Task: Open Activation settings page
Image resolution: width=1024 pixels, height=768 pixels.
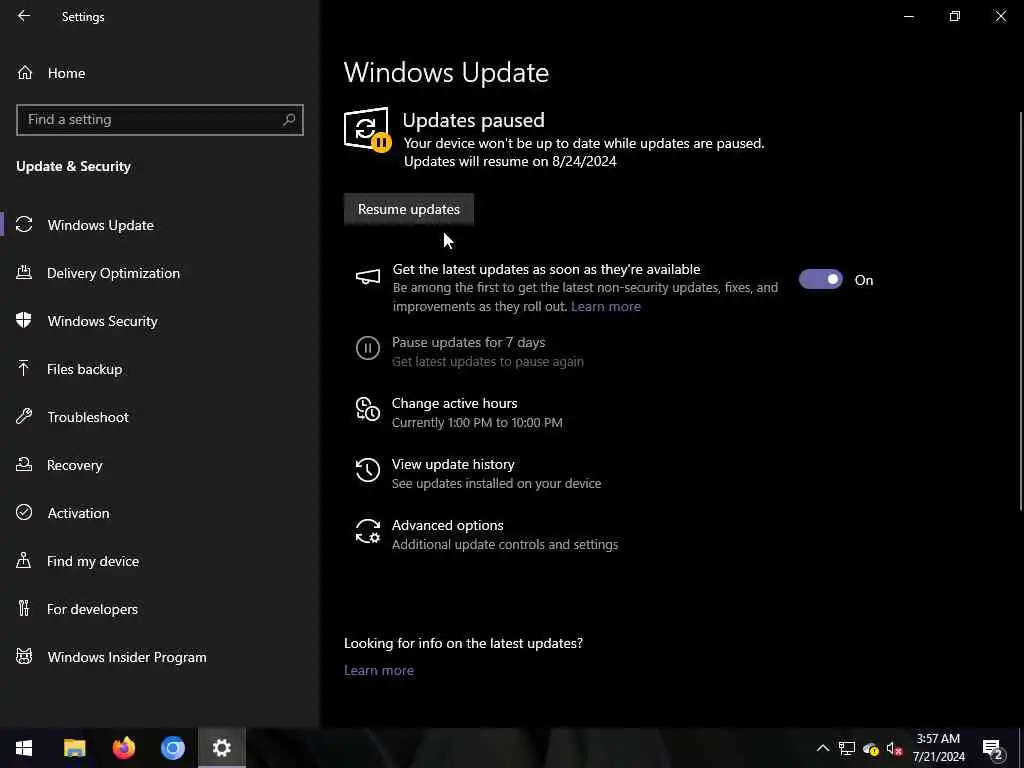Action: point(160,513)
